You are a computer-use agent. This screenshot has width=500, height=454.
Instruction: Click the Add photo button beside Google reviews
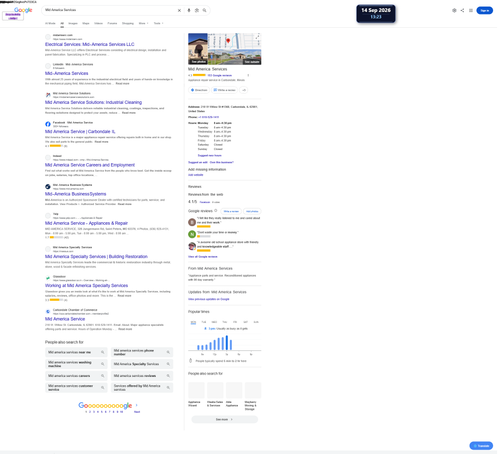pos(252,211)
